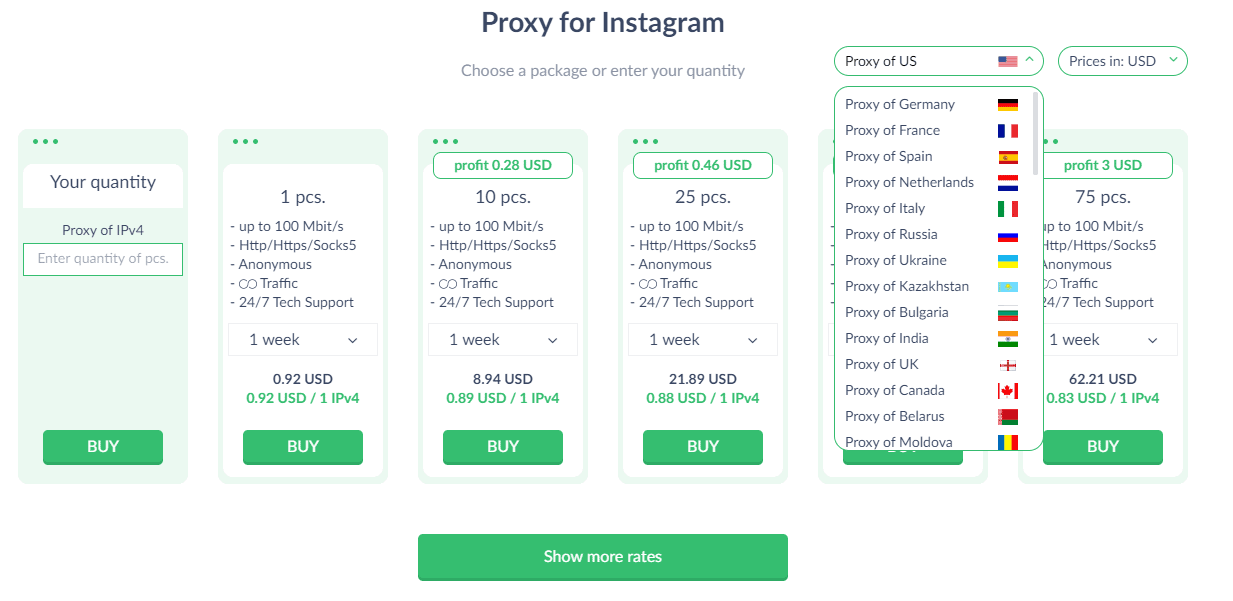Click the Ukraine flag icon
This screenshot has height=601, width=1233.
click(1007, 261)
